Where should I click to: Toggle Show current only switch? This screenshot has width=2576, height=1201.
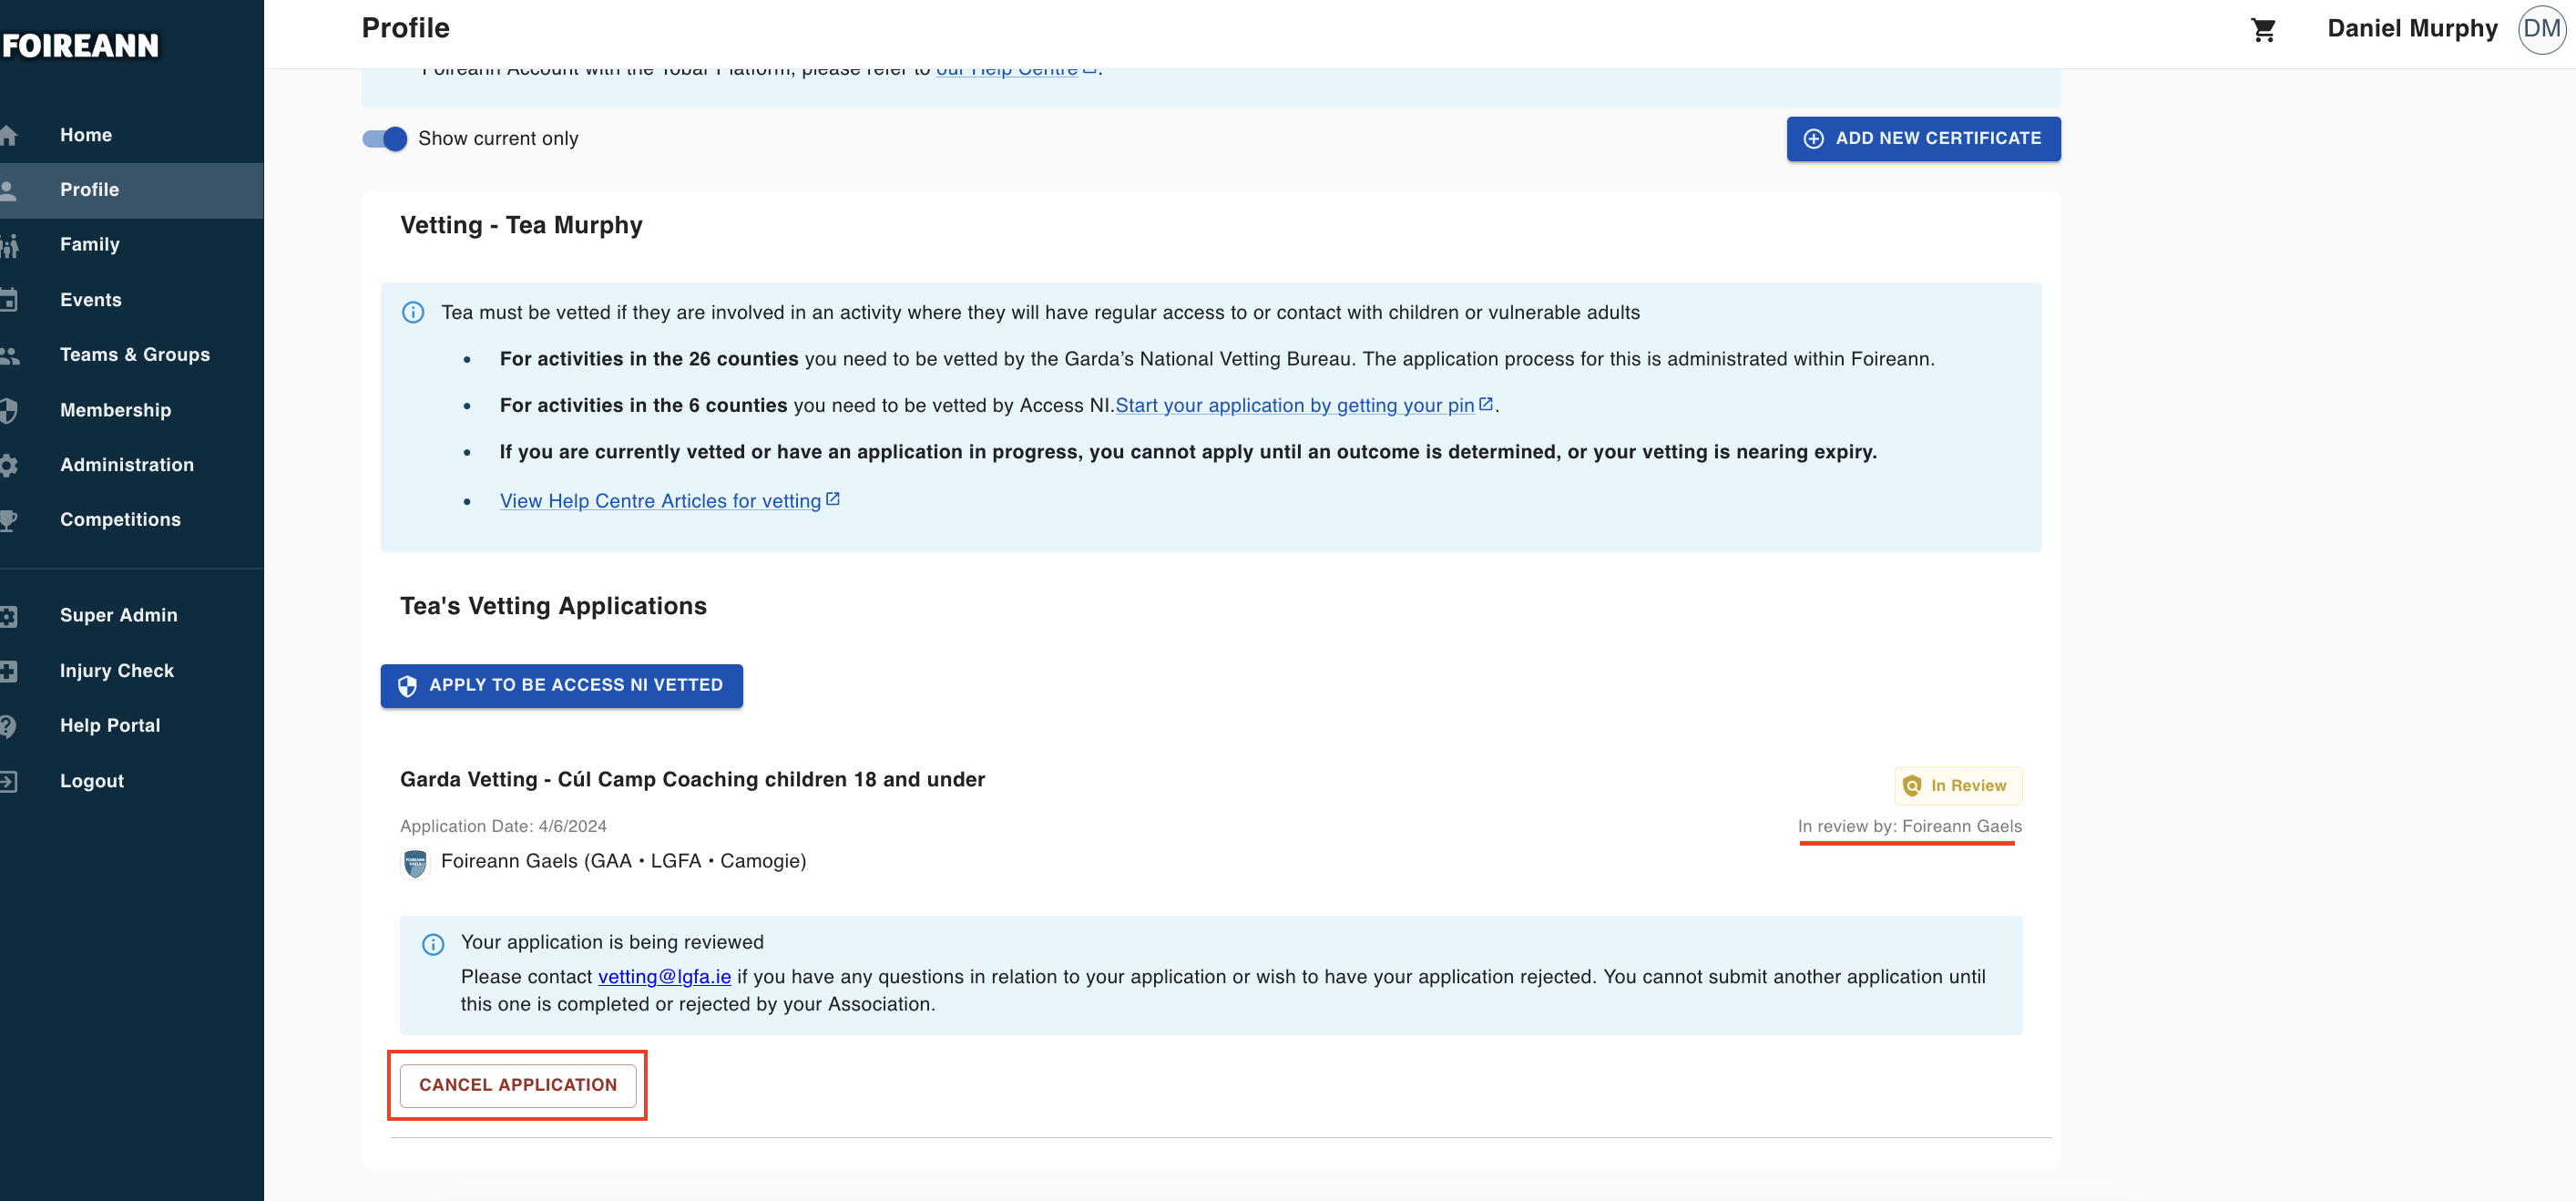385,139
